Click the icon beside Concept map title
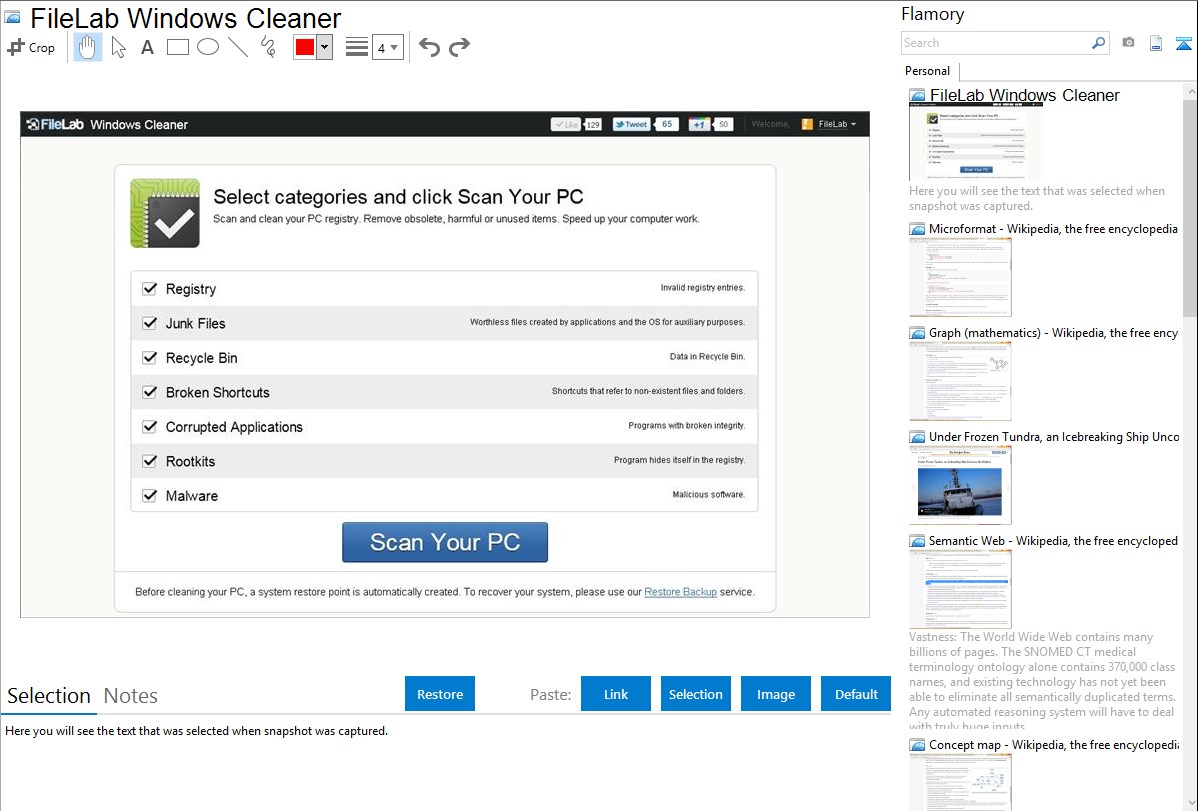Screen dimensions: 1198x811 coord(917,744)
